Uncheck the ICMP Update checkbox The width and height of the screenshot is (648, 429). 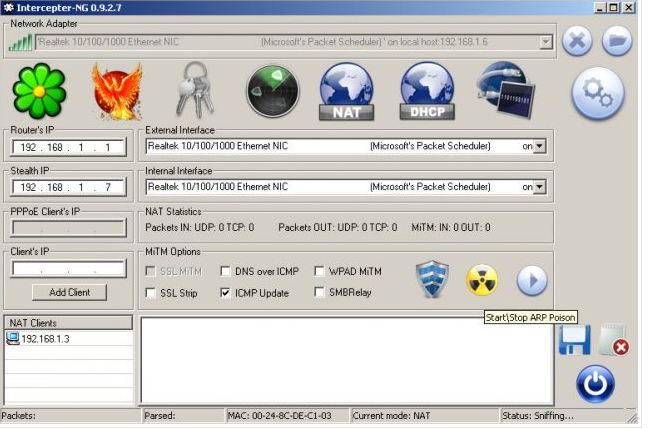(x=226, y=293)
